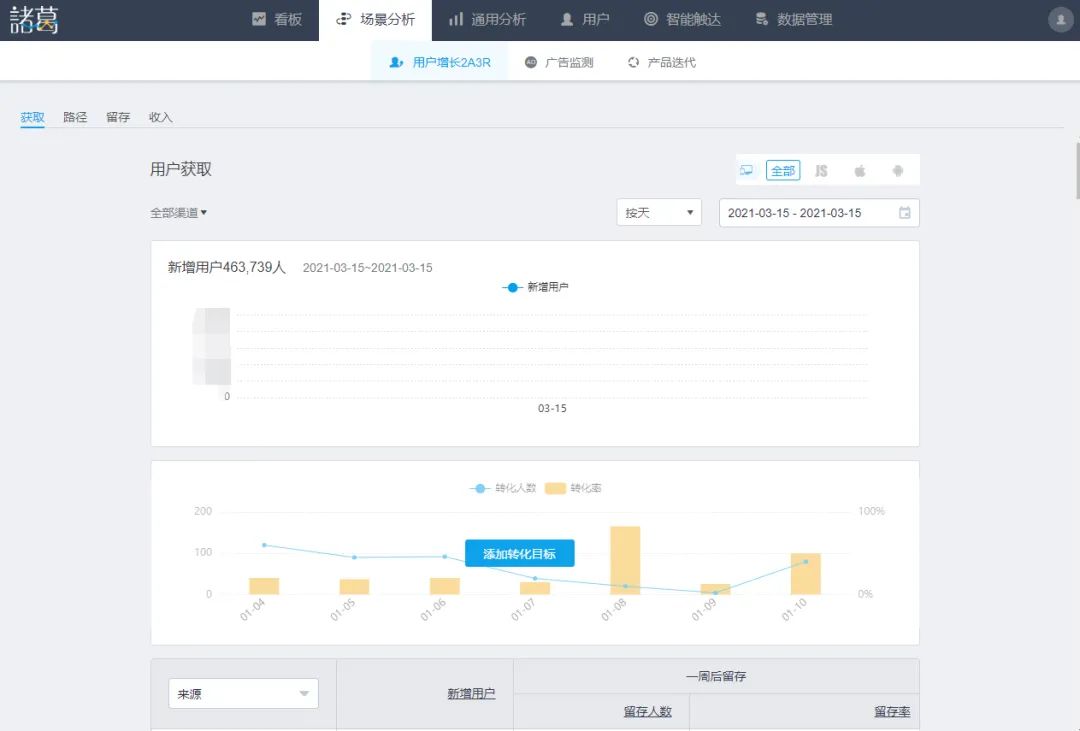Screen dimensions: 1080x731
Task: Sort by 留存人数 column header
Action: [647, 711]
